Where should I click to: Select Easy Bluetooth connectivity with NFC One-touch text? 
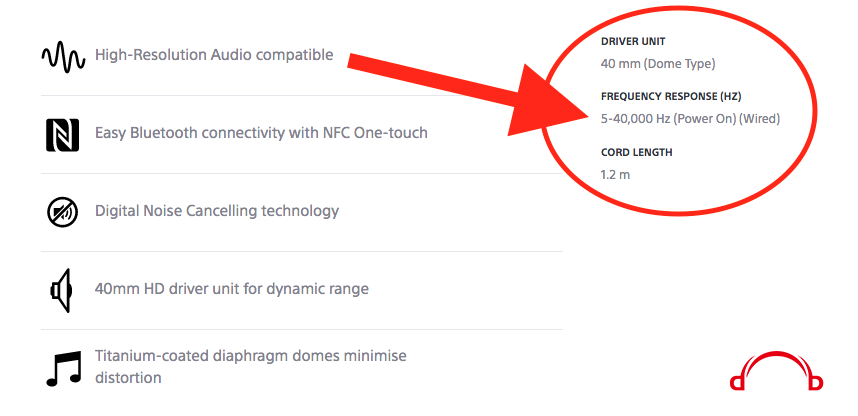(x=261, y=133)
